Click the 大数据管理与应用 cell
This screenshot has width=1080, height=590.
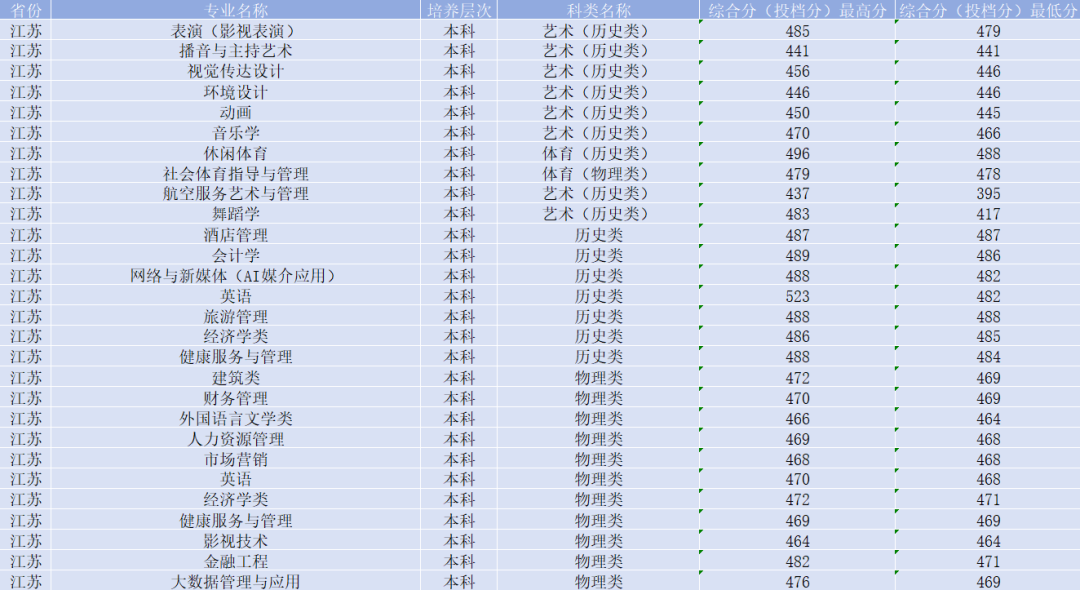(236, 582)
